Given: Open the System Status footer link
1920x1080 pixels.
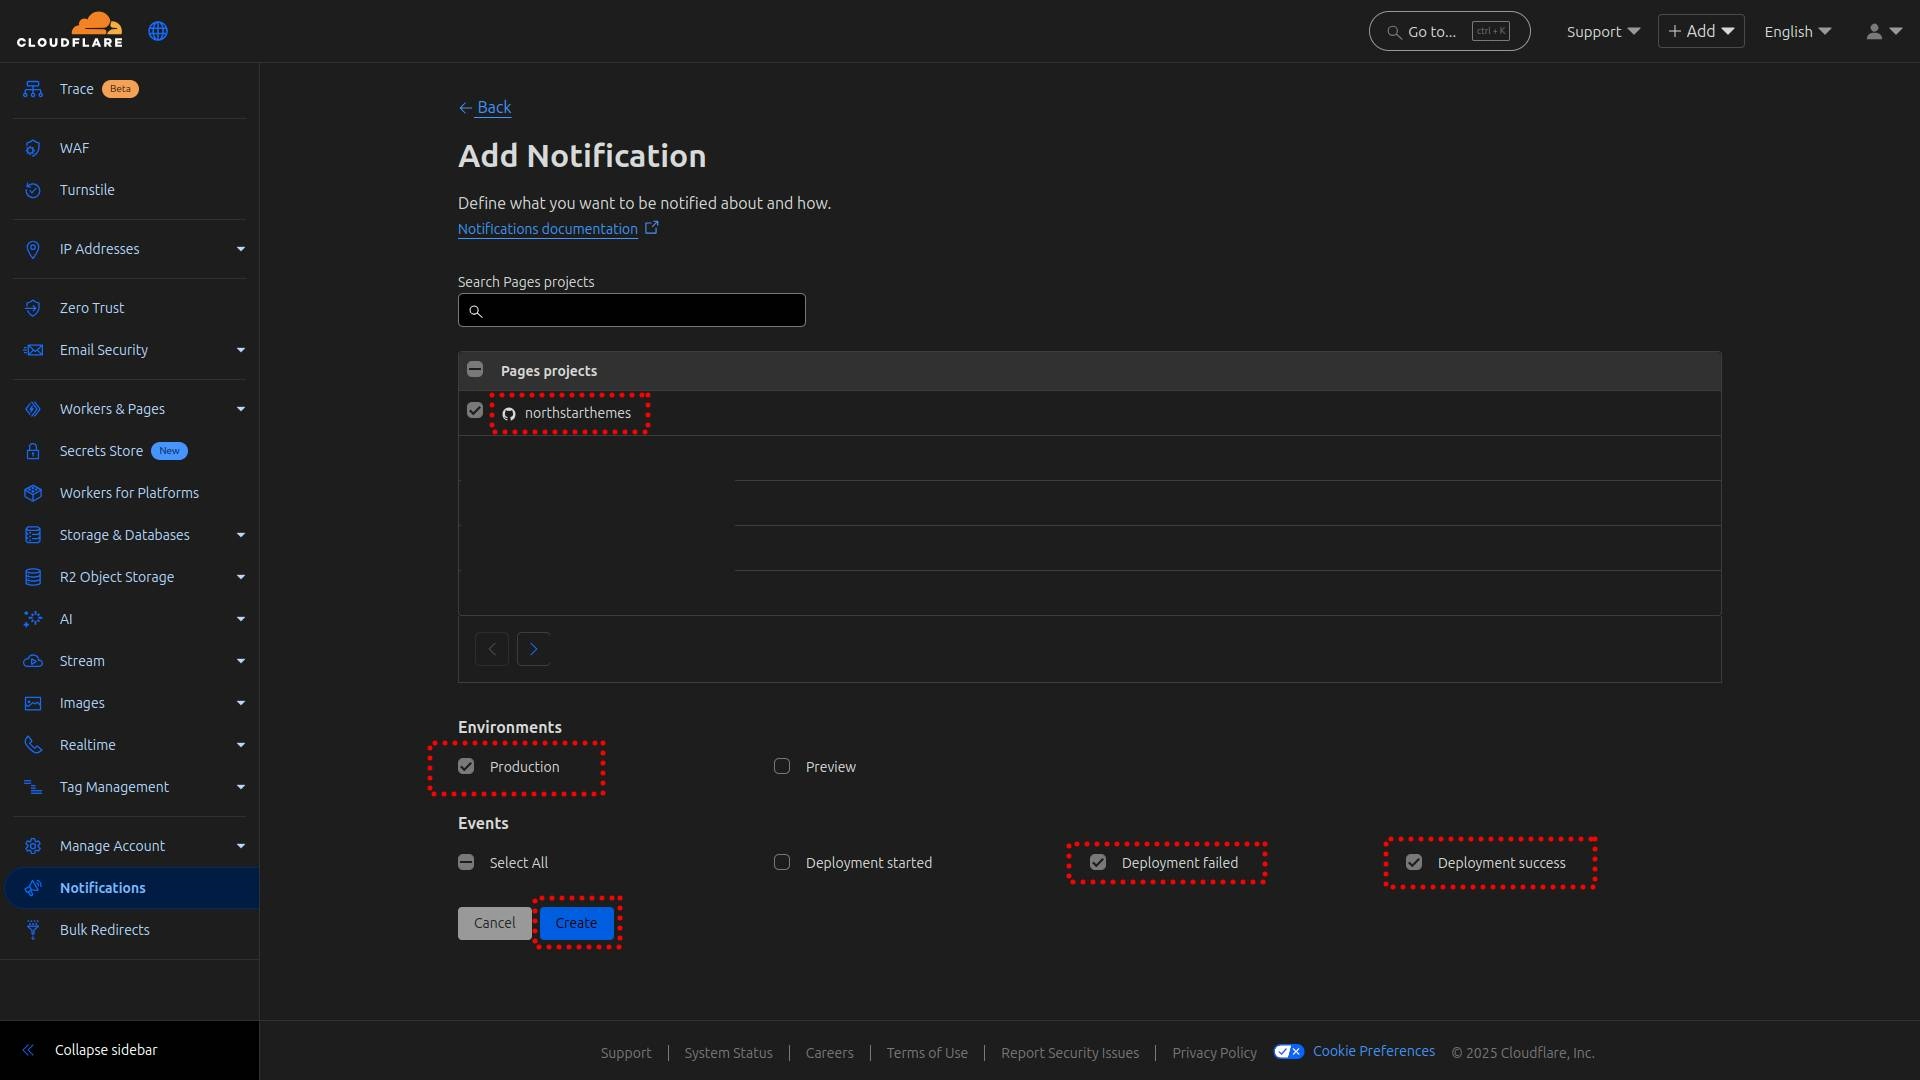Looking at the screenshot, I should [x=728, y=1053].
